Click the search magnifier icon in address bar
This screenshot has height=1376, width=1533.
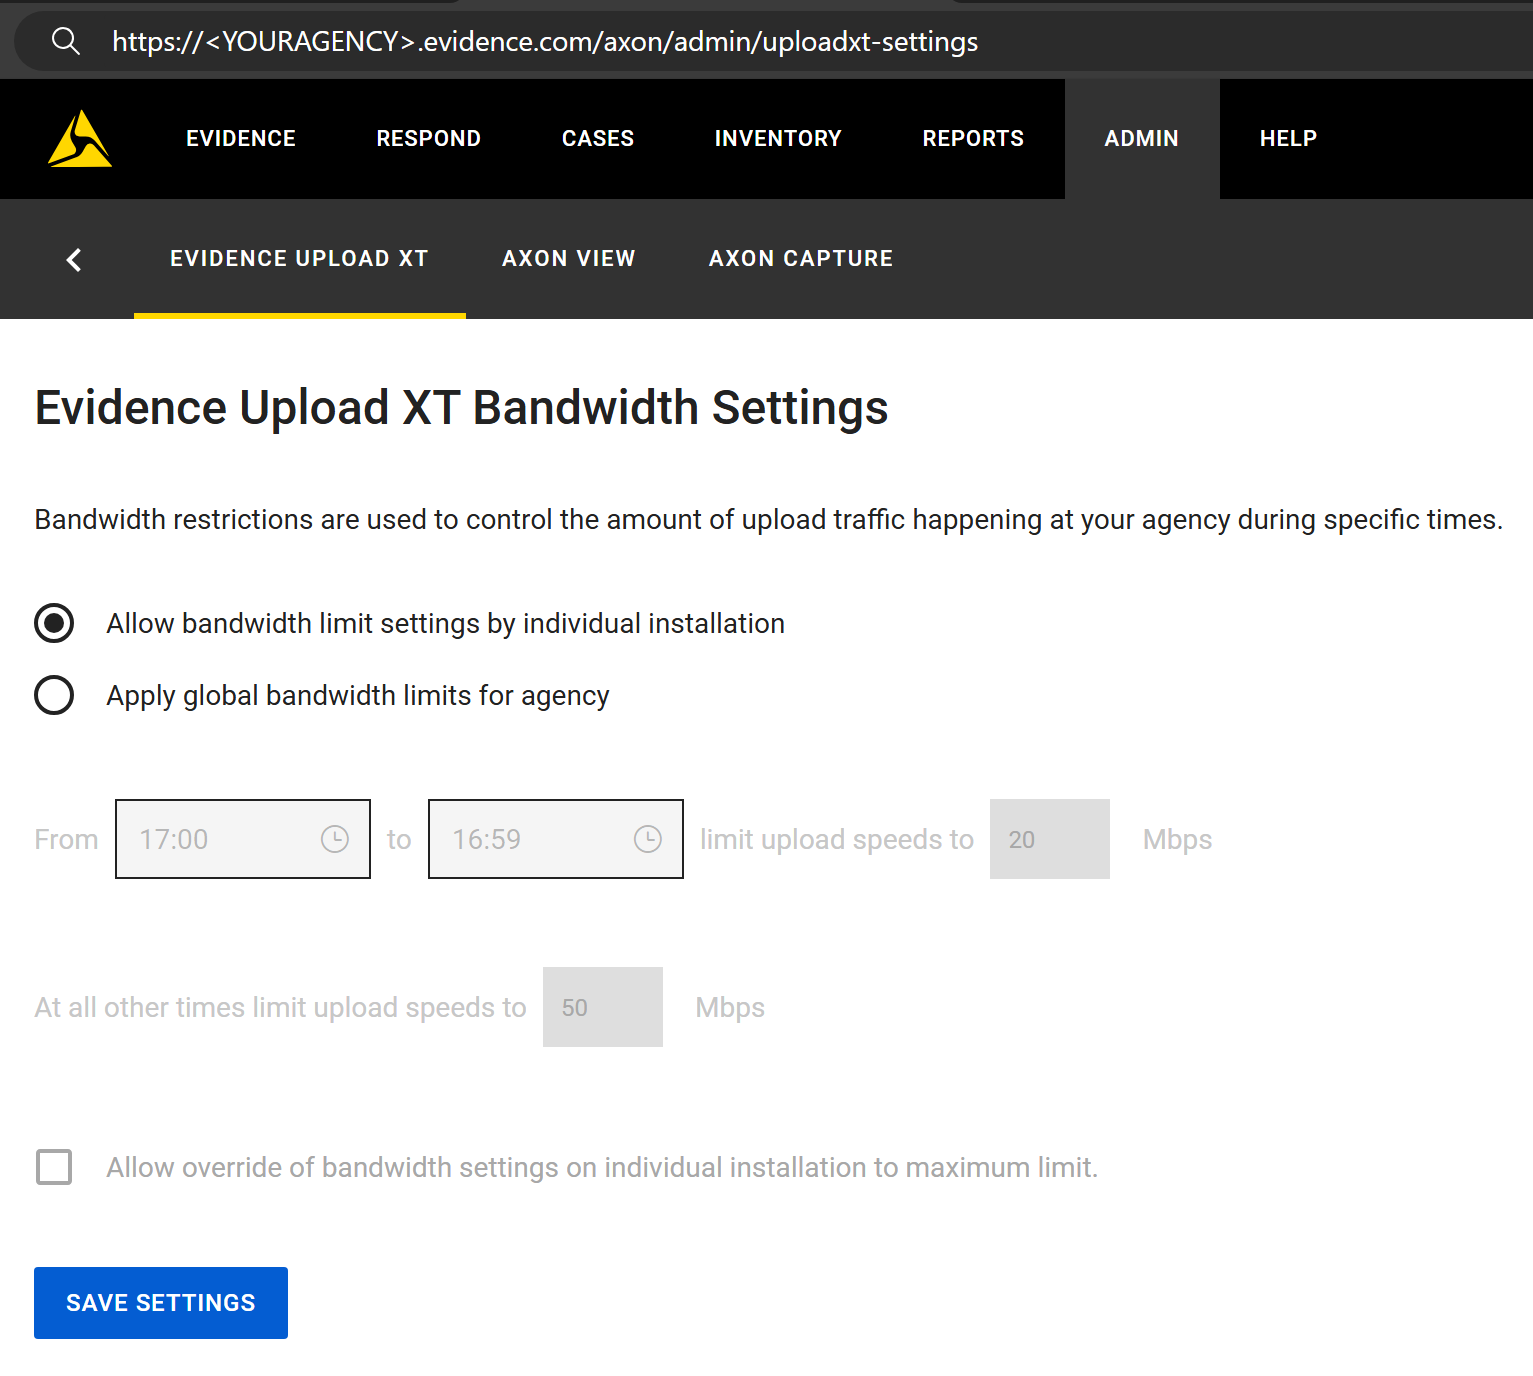click(x=66, y=41)
